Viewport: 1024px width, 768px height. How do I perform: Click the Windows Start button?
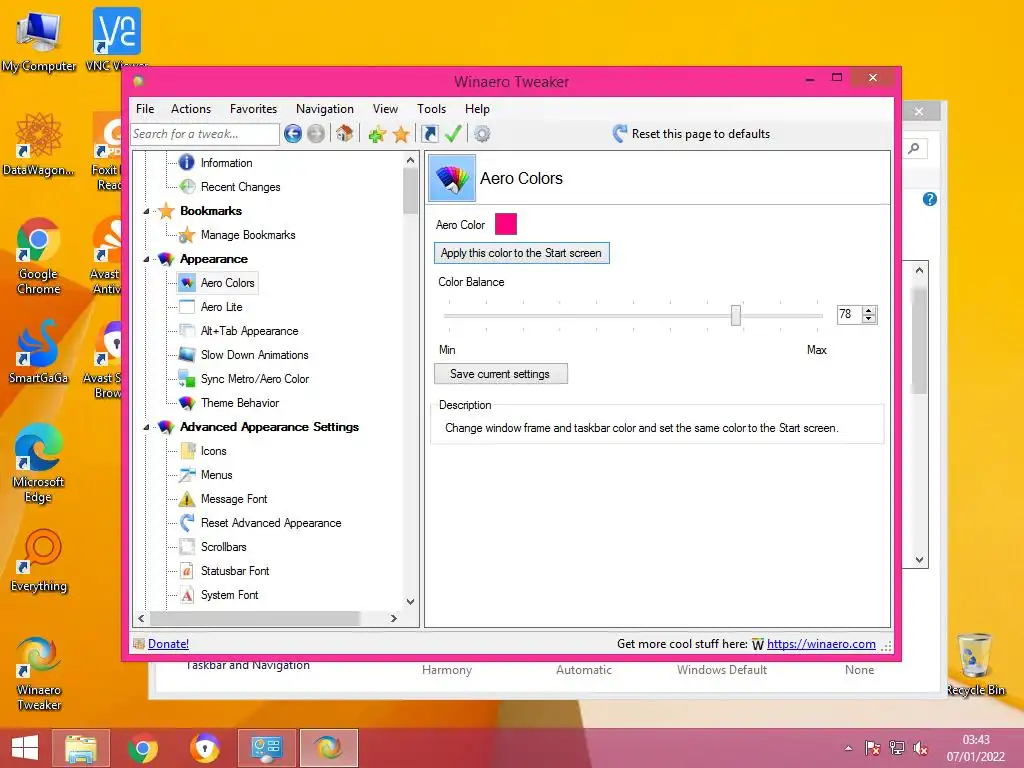pos(24,748)
